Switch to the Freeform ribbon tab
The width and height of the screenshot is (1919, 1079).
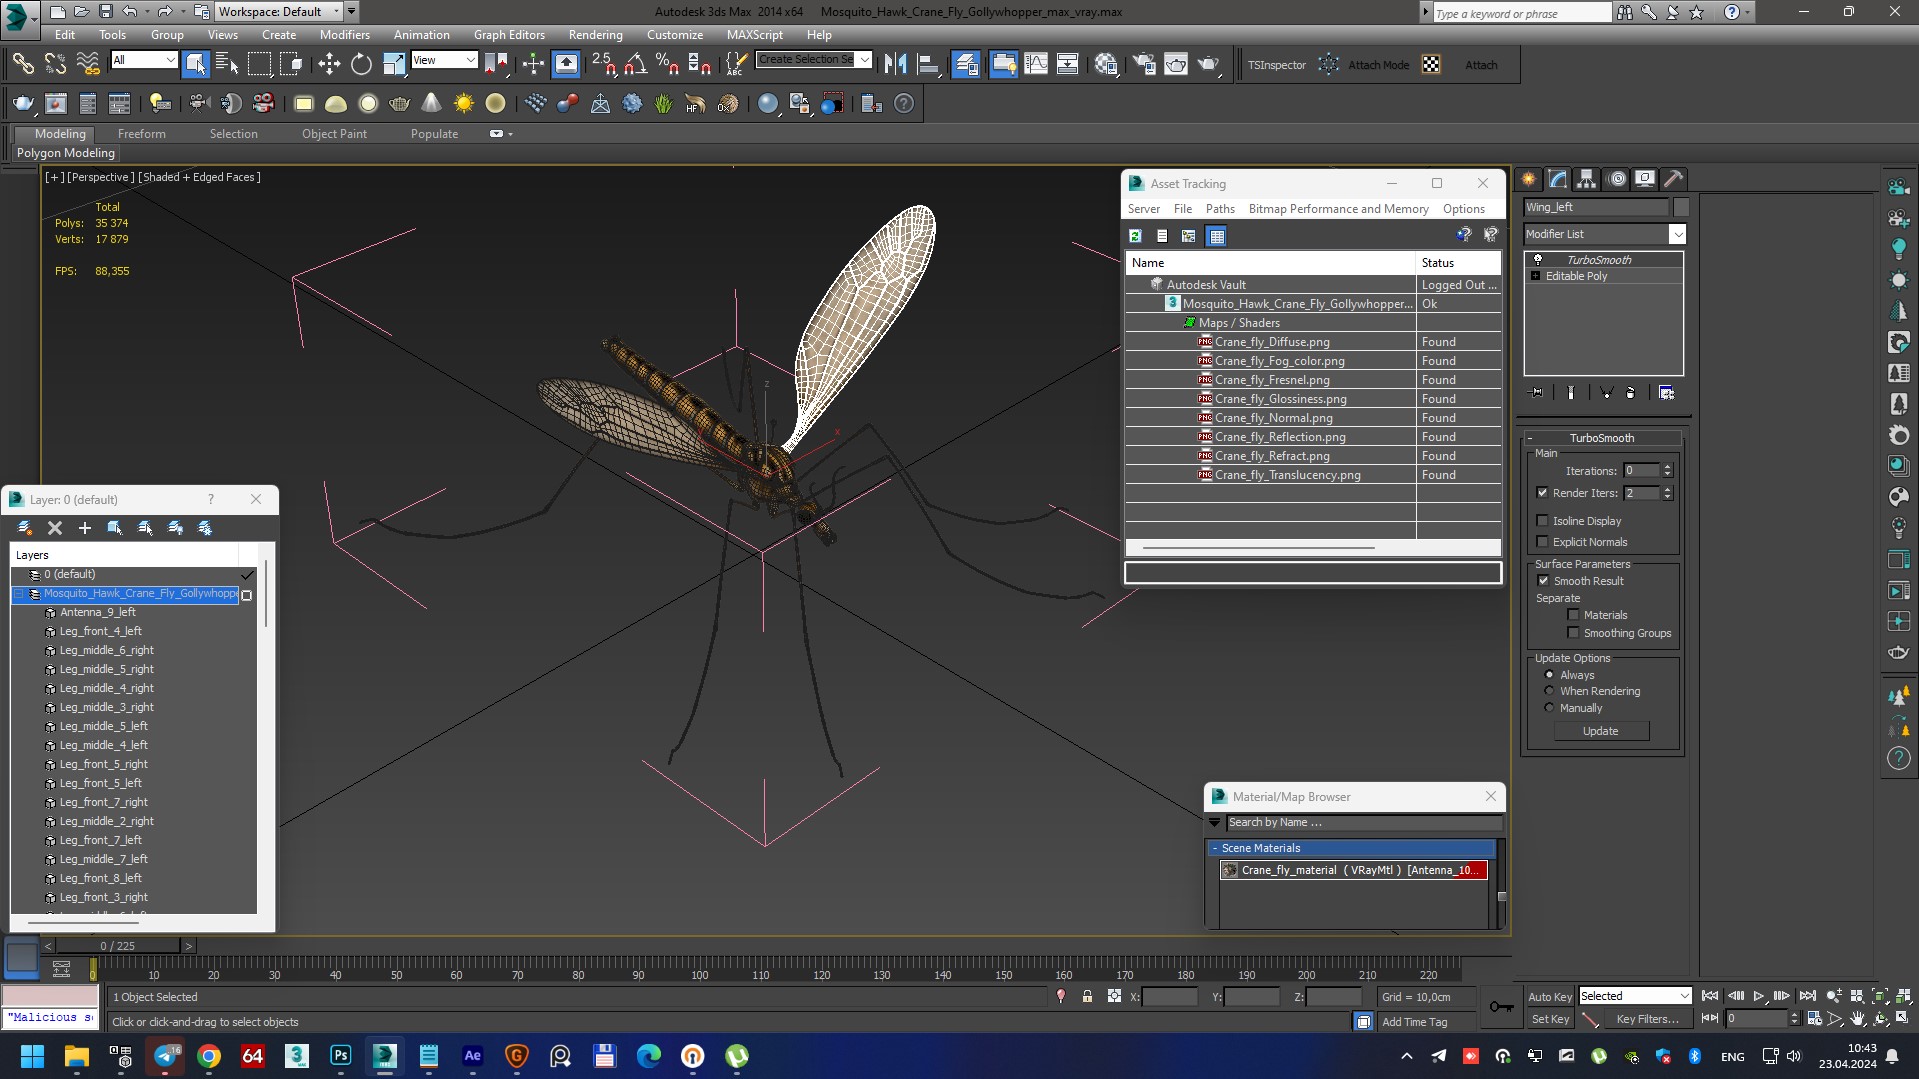tap(142, 134)
